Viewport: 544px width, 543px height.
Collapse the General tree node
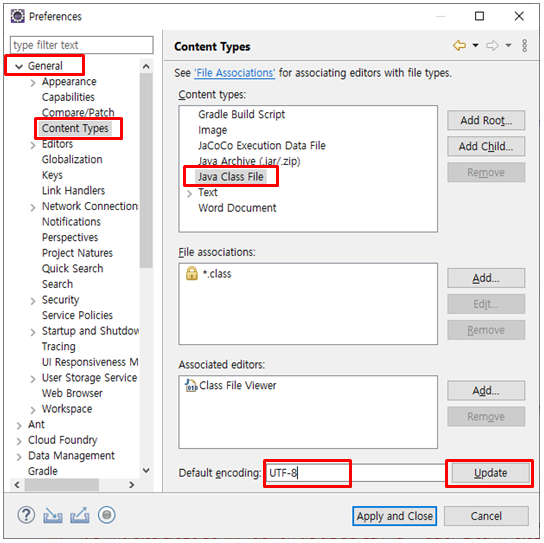(x=19, y=66)
